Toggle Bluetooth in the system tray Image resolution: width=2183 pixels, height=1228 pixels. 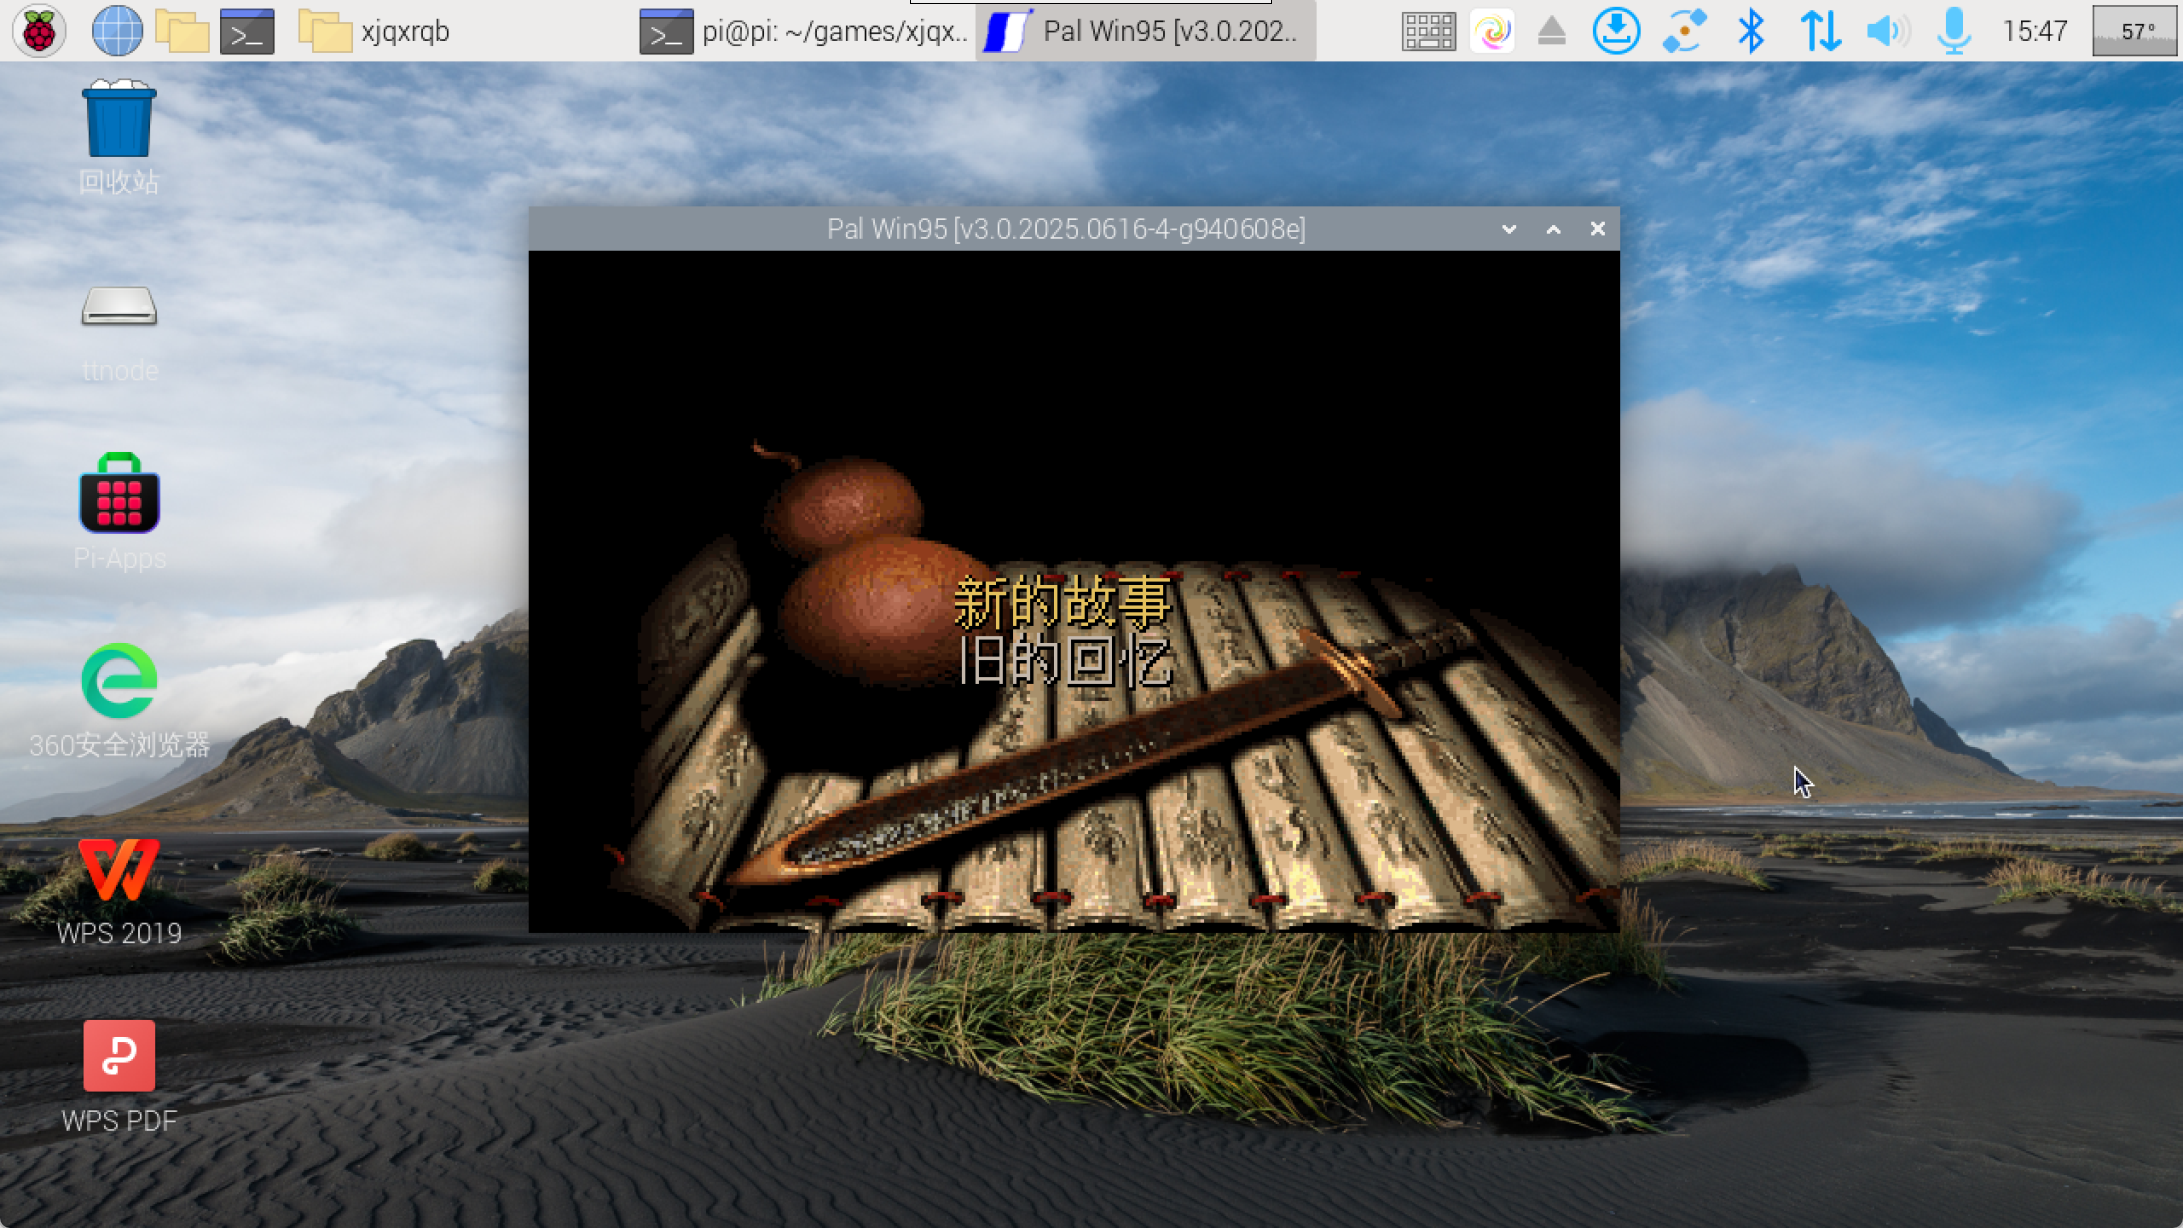tap(1753, 31)
